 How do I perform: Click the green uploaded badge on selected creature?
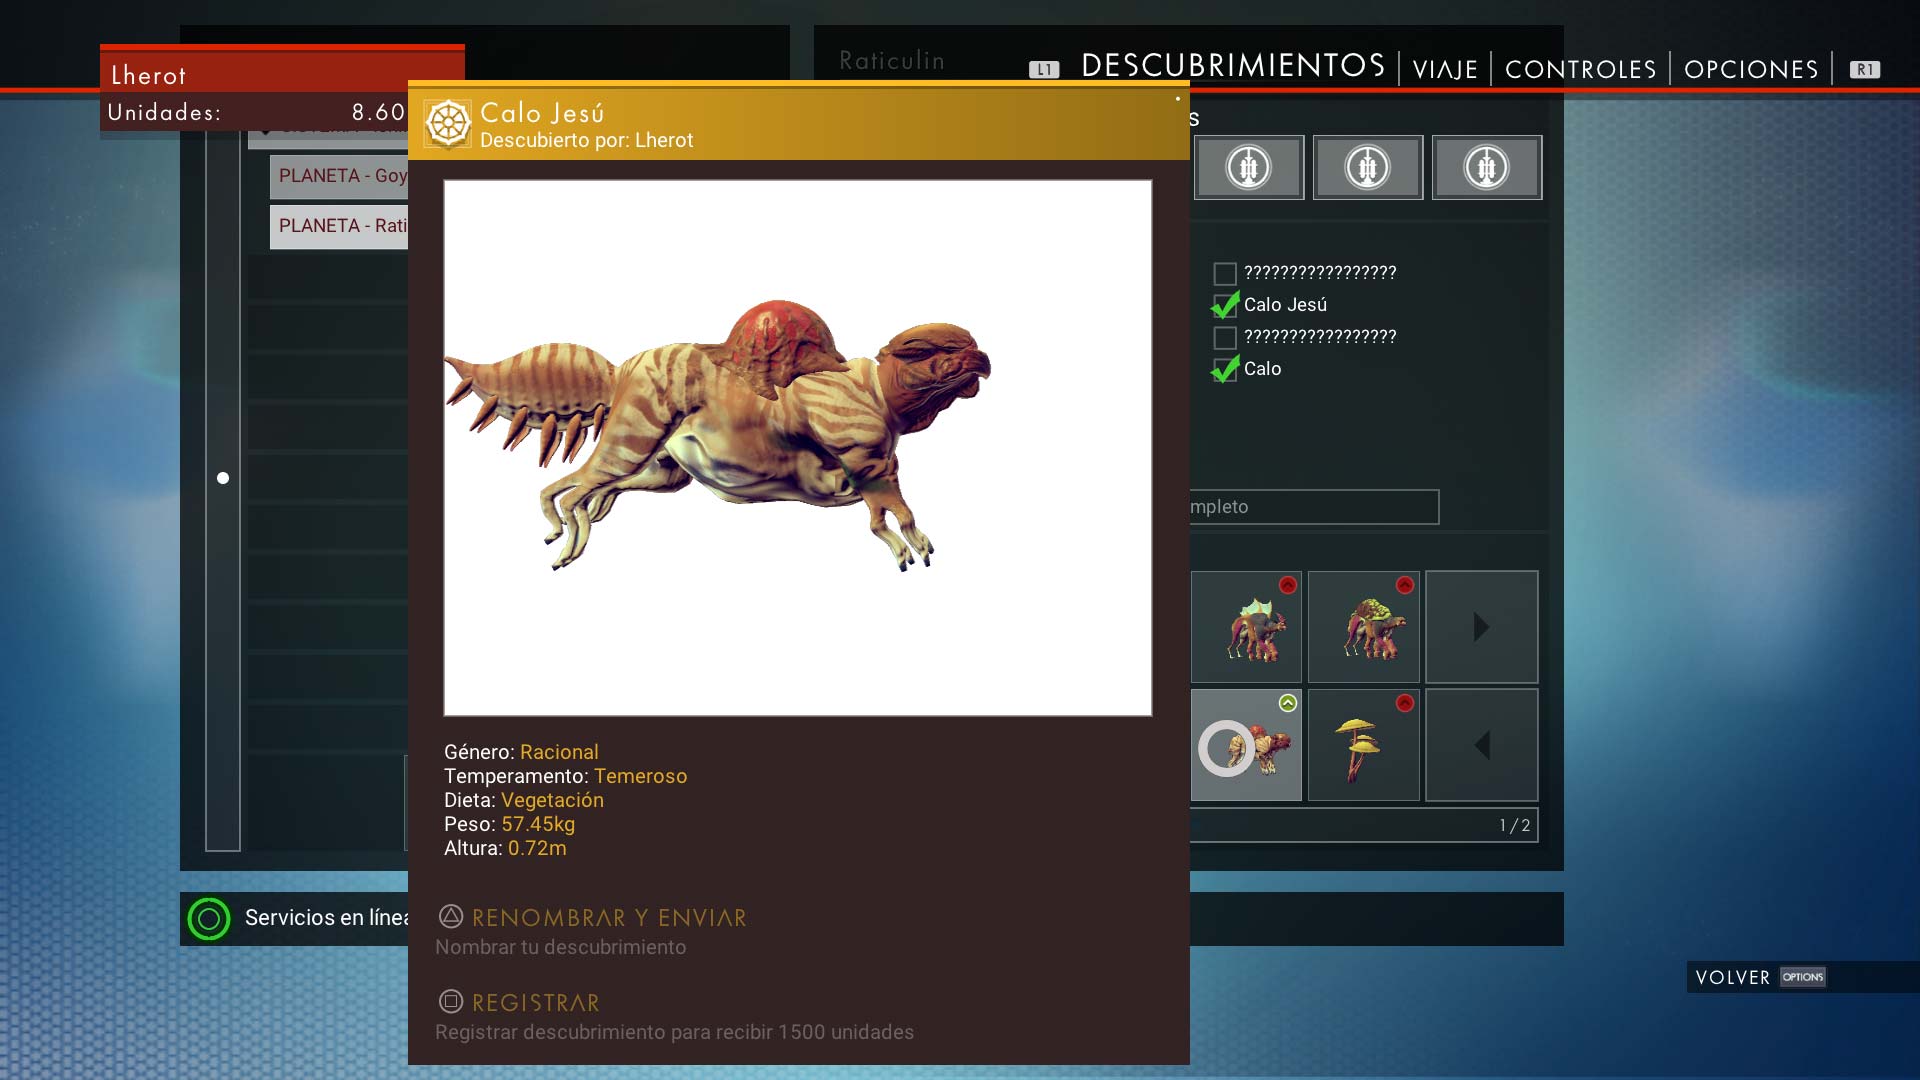(x=1288, y=703)
